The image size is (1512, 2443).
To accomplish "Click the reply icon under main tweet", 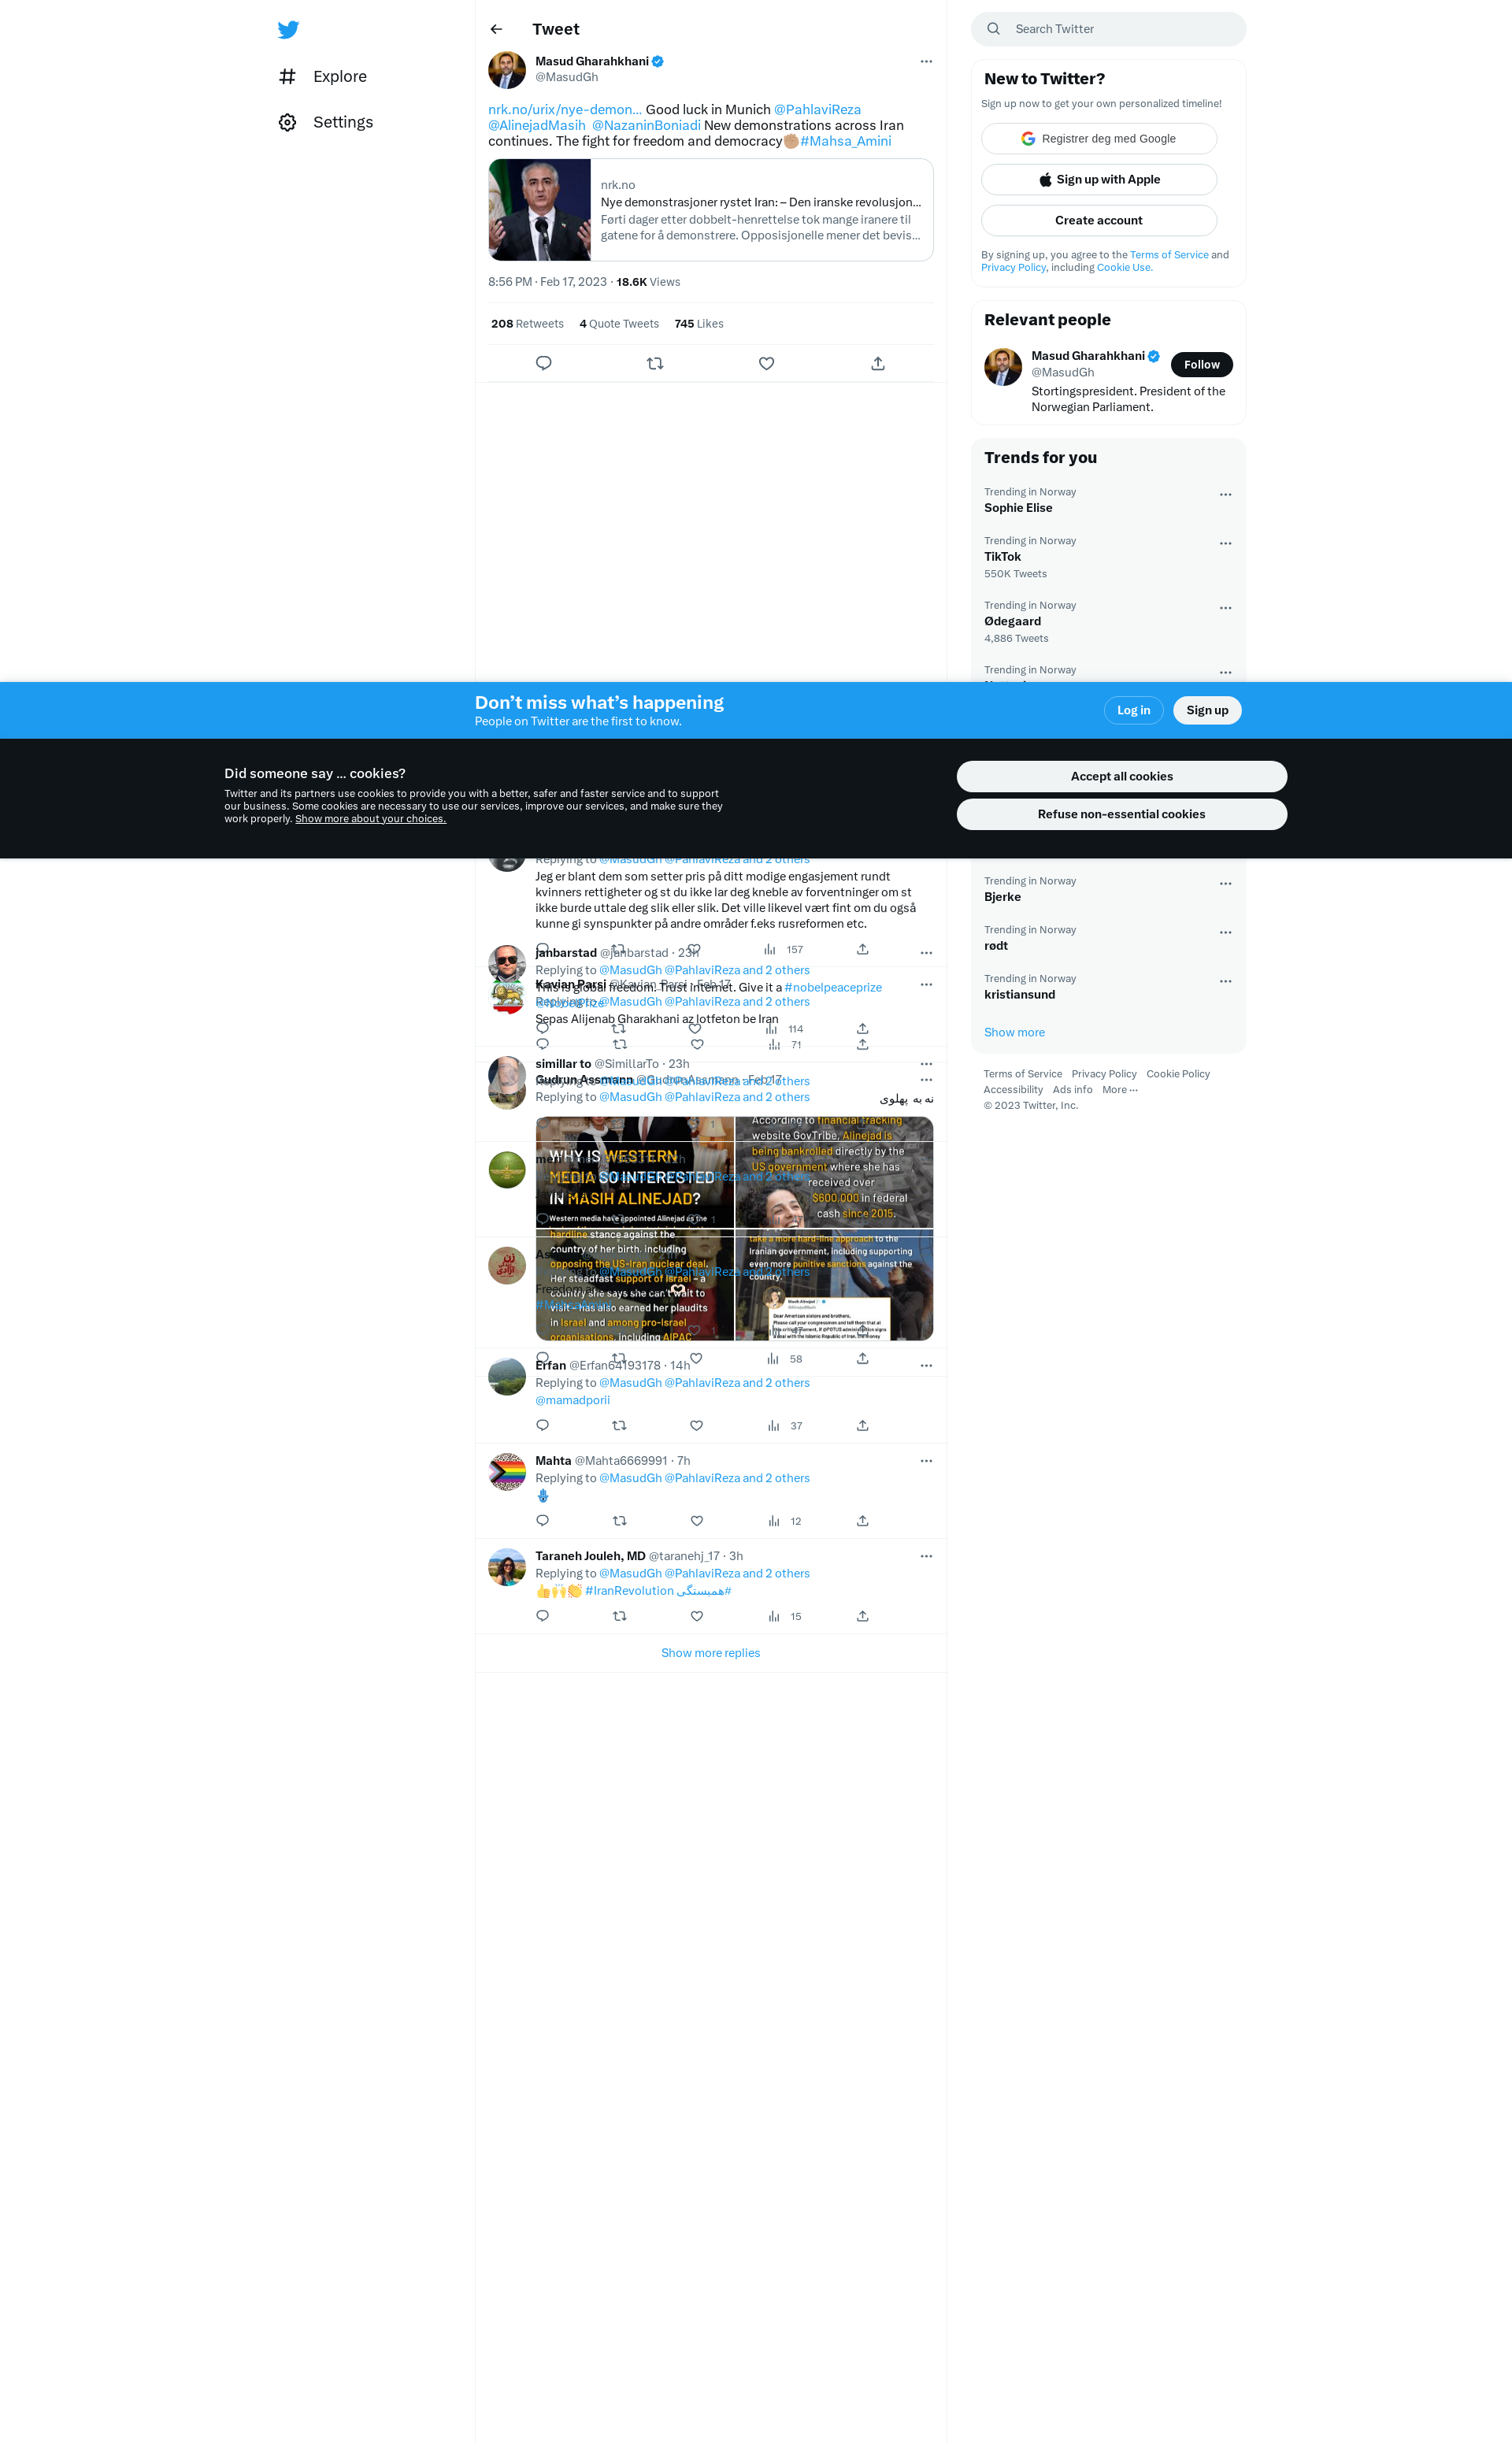I will click(543, 363).
